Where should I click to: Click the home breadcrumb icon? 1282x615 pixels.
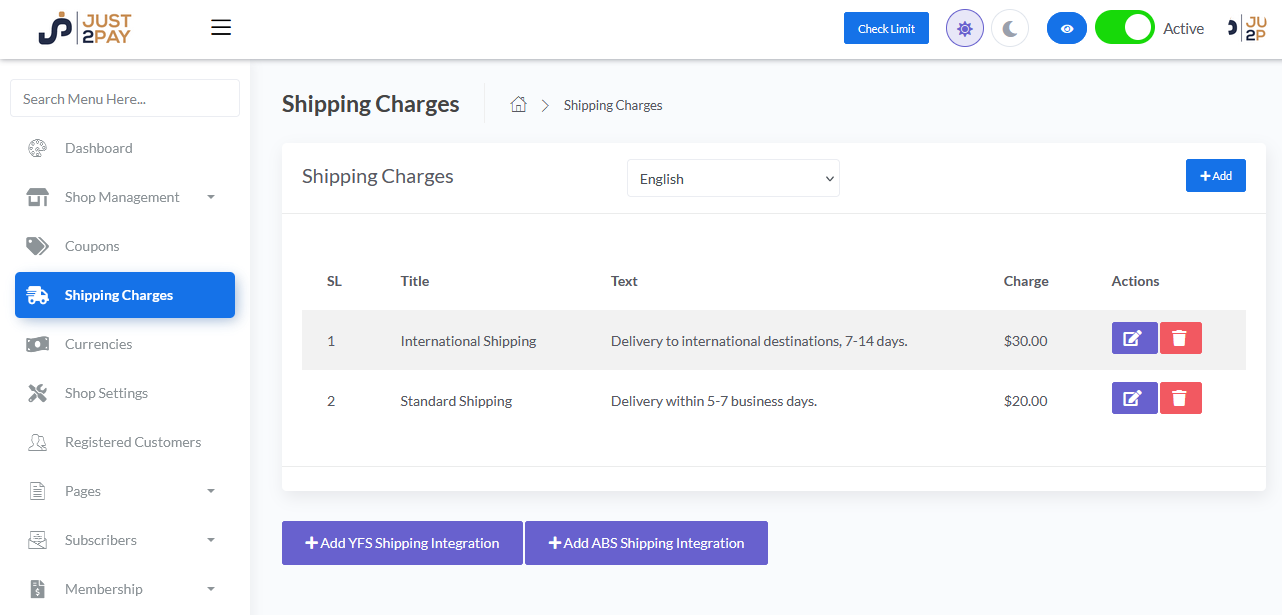[x=518, y=105]
